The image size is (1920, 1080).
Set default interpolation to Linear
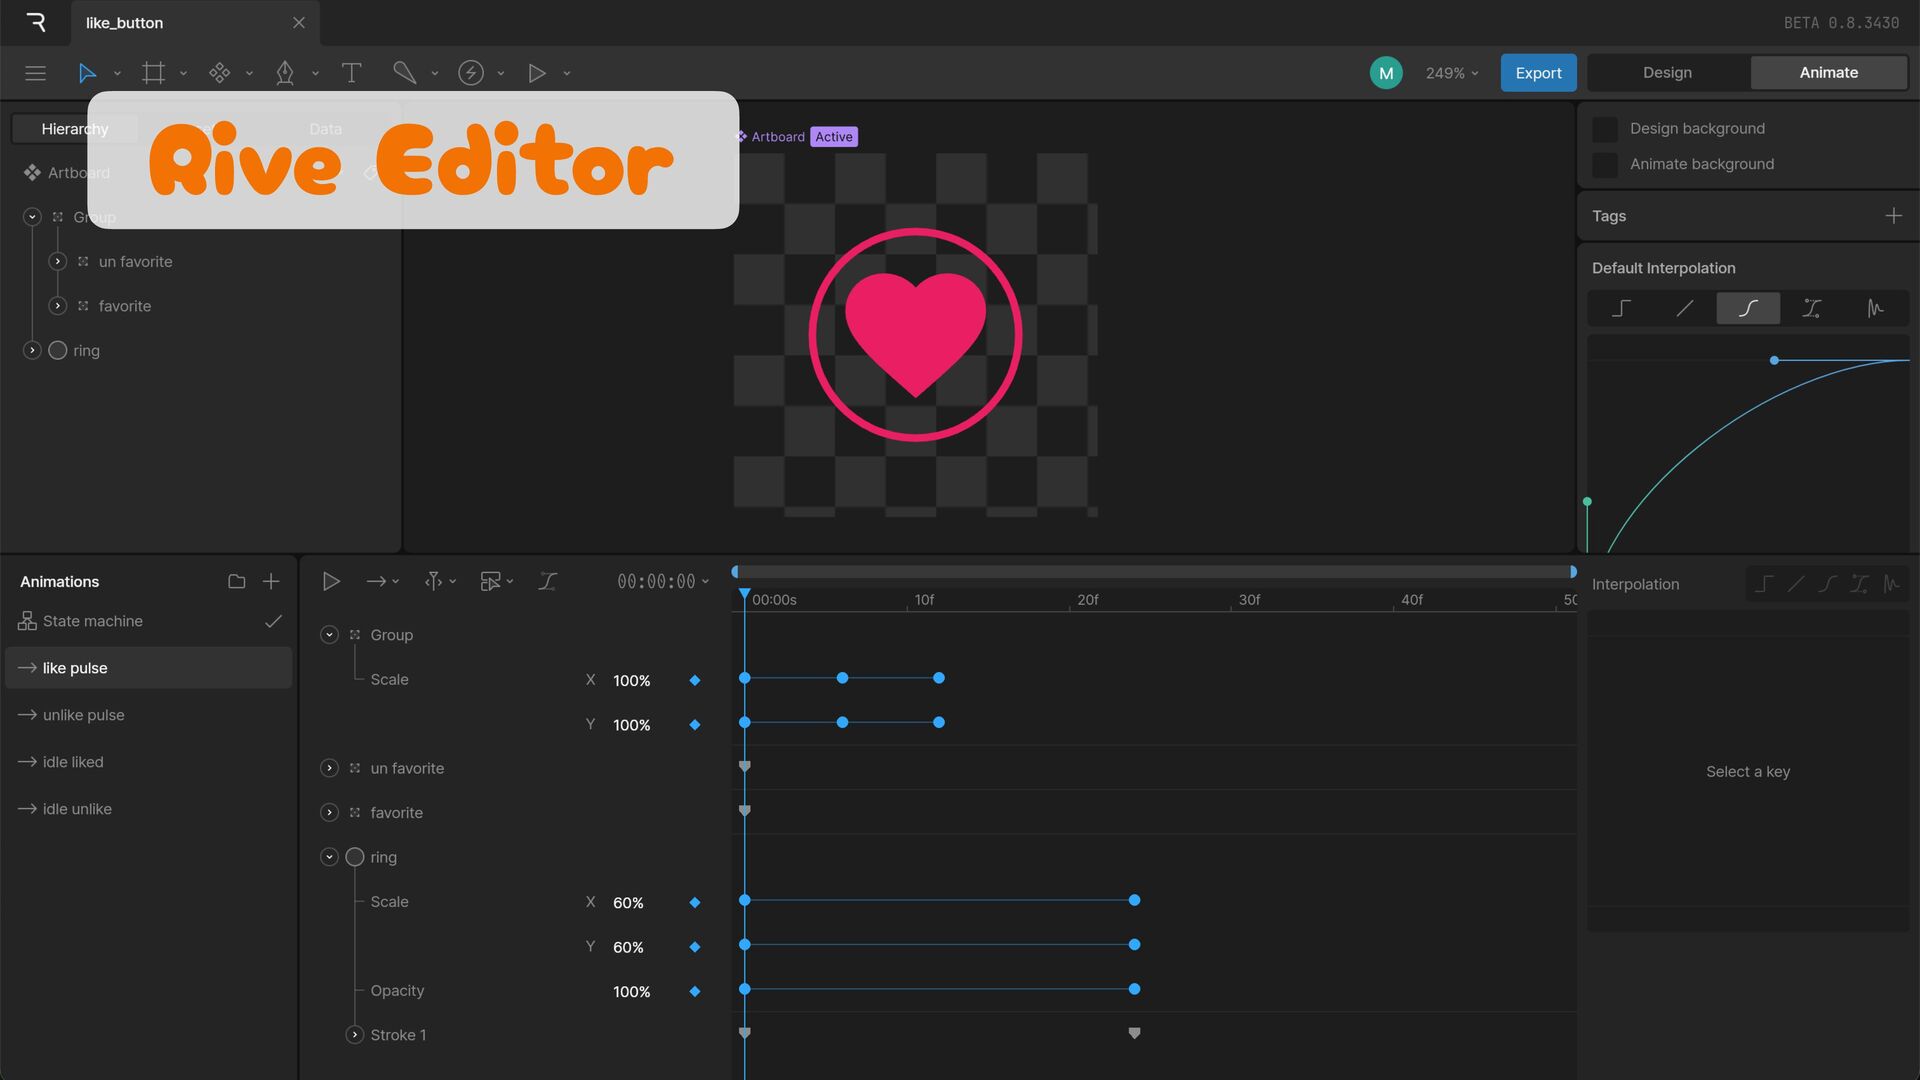click(1685, 309)
